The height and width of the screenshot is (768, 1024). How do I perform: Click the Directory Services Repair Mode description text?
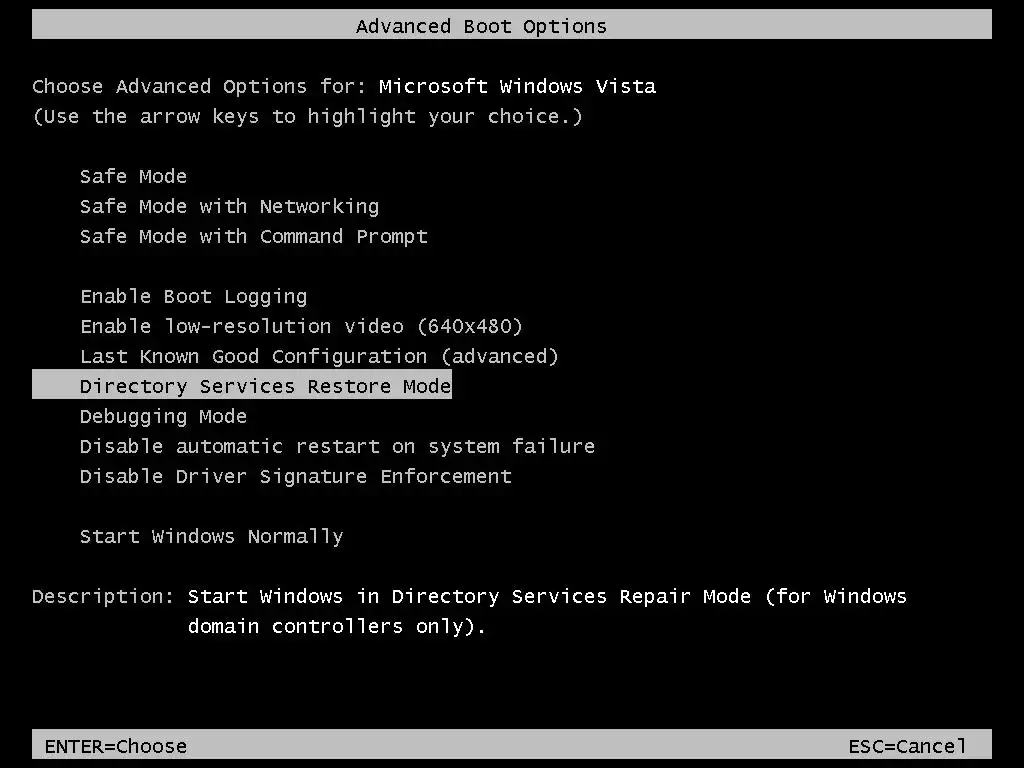[547, 596]
